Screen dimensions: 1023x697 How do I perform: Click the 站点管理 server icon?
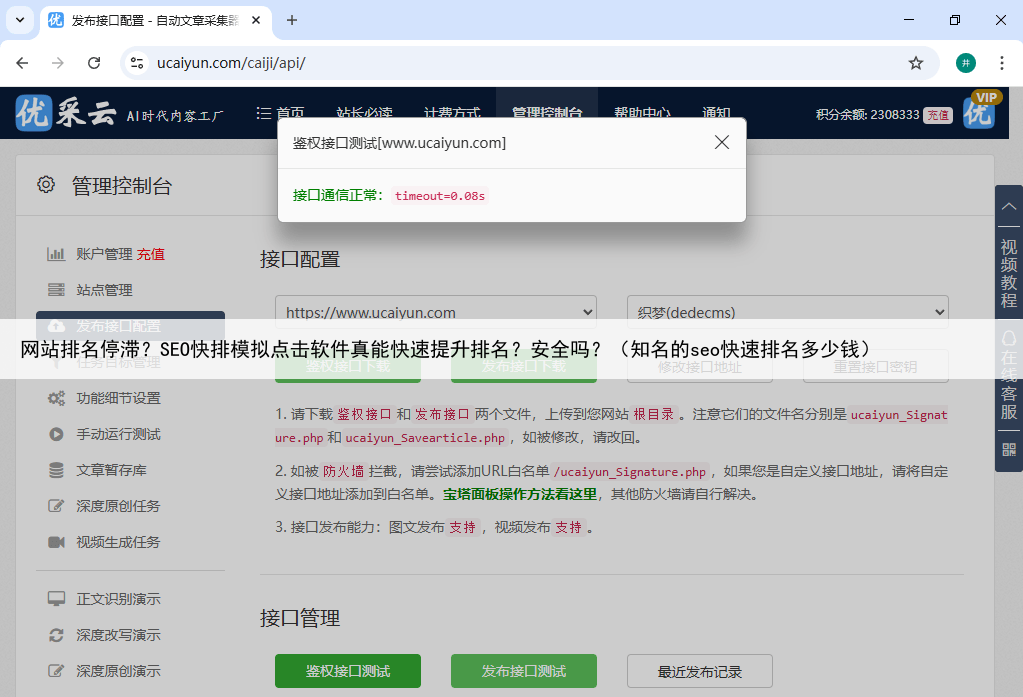[56, 290]
